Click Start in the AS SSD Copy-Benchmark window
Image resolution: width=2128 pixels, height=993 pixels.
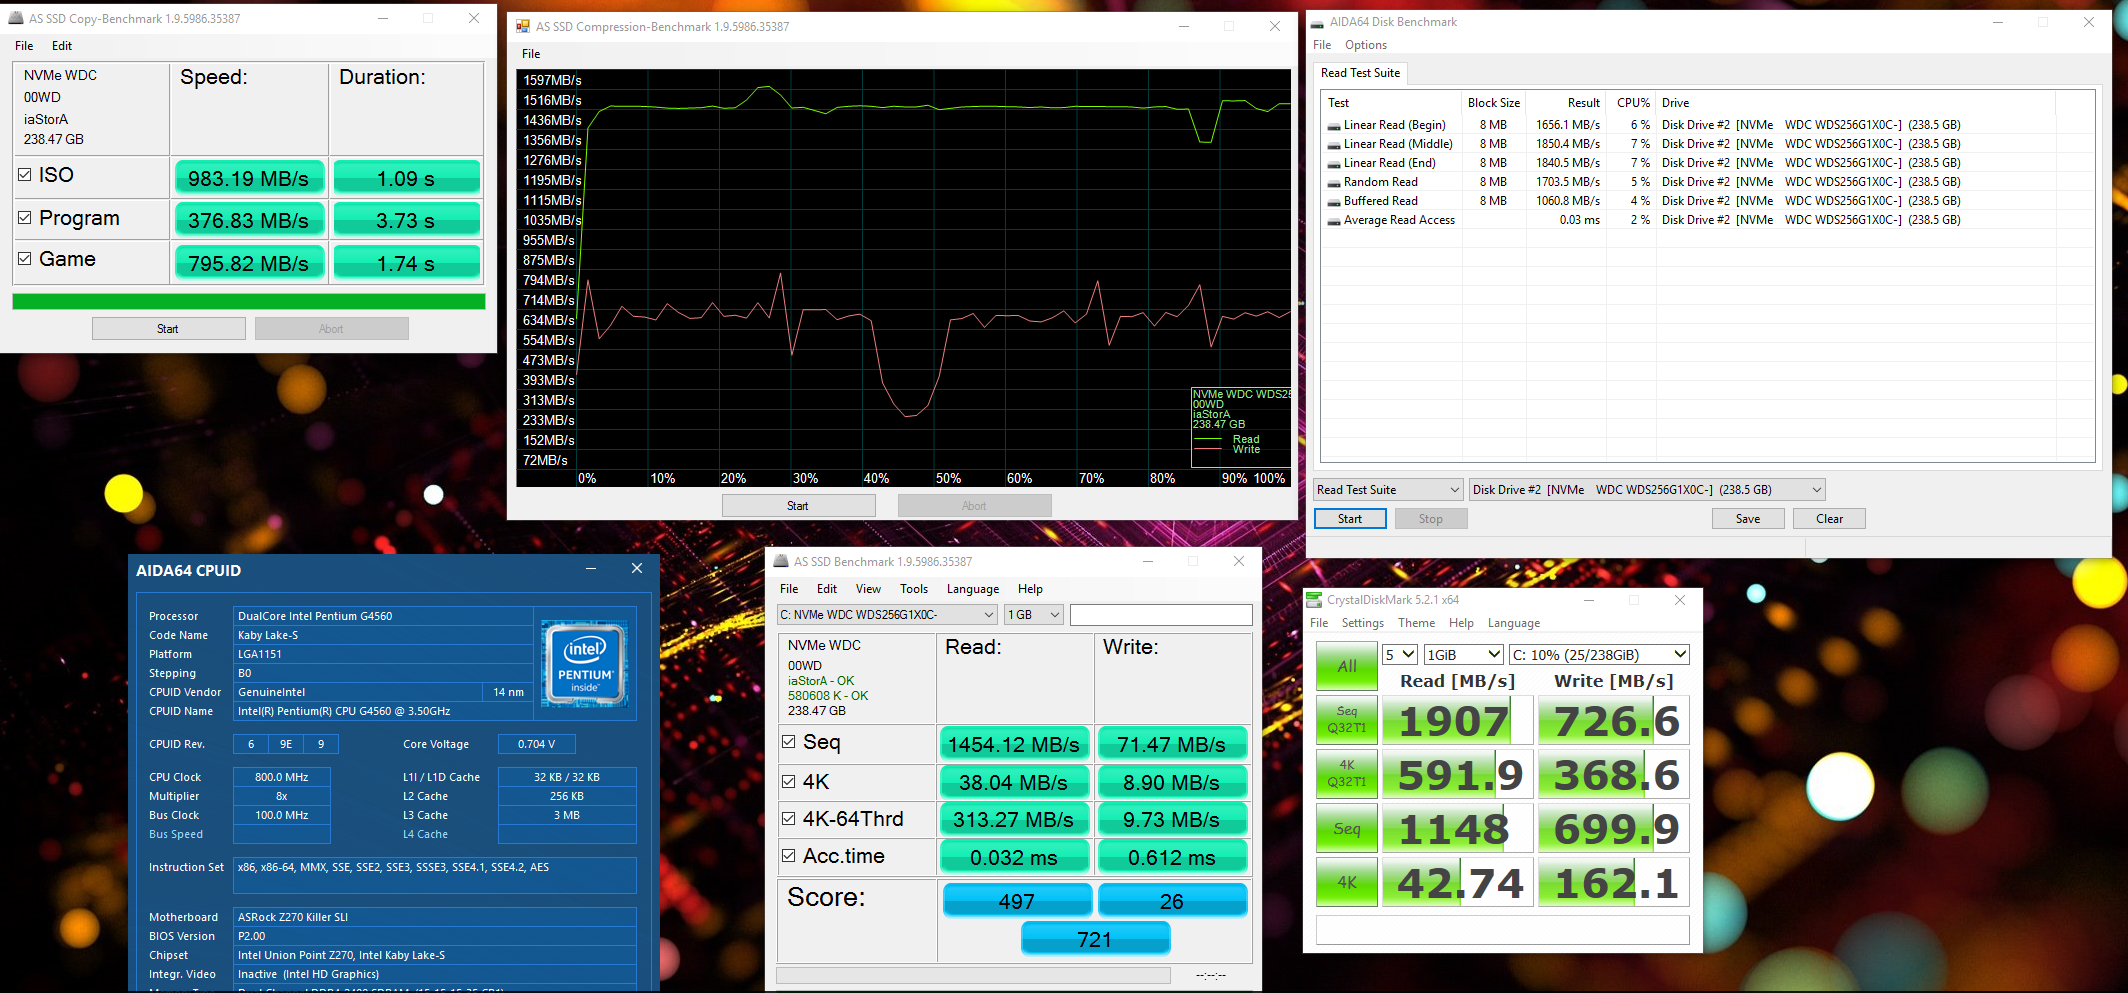click(168, 329)
